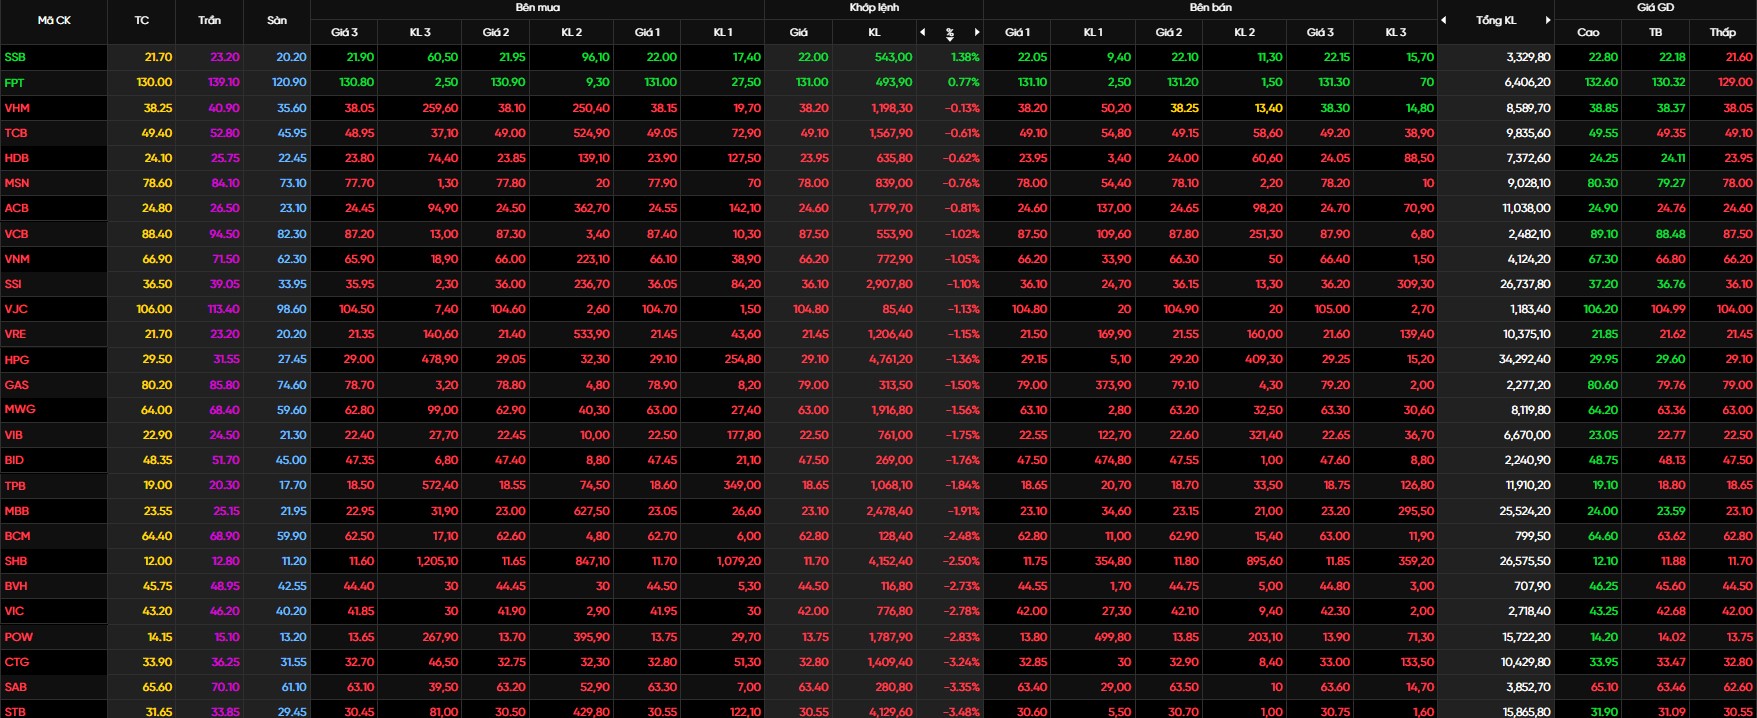This screenshot has height=718, width=1757.
Task: Open the BVH stock symbol
Action: click(x=16, y=586)
